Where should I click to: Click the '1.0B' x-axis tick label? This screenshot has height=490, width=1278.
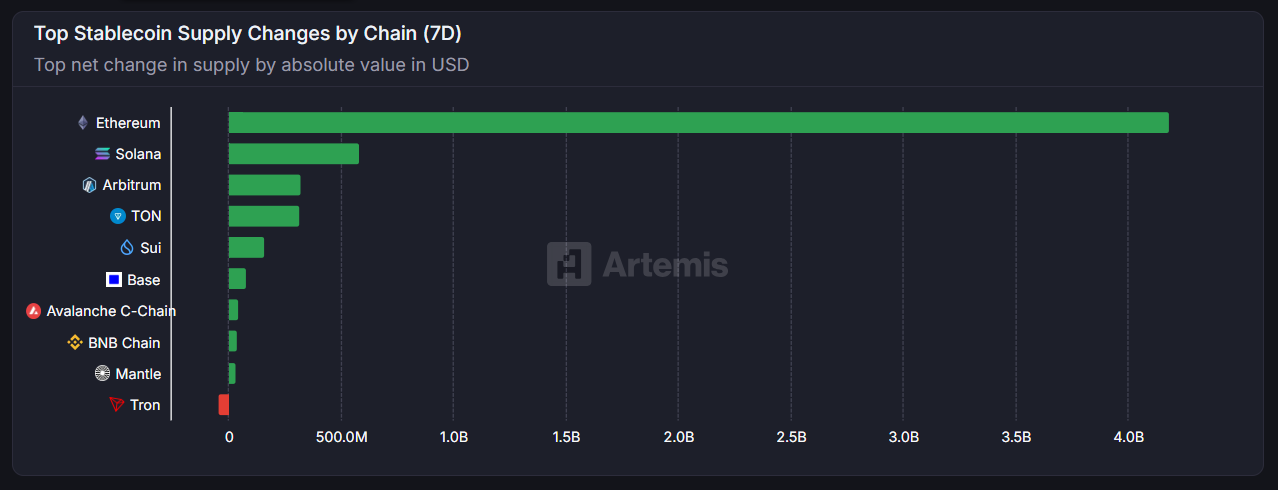click(454, 436)
